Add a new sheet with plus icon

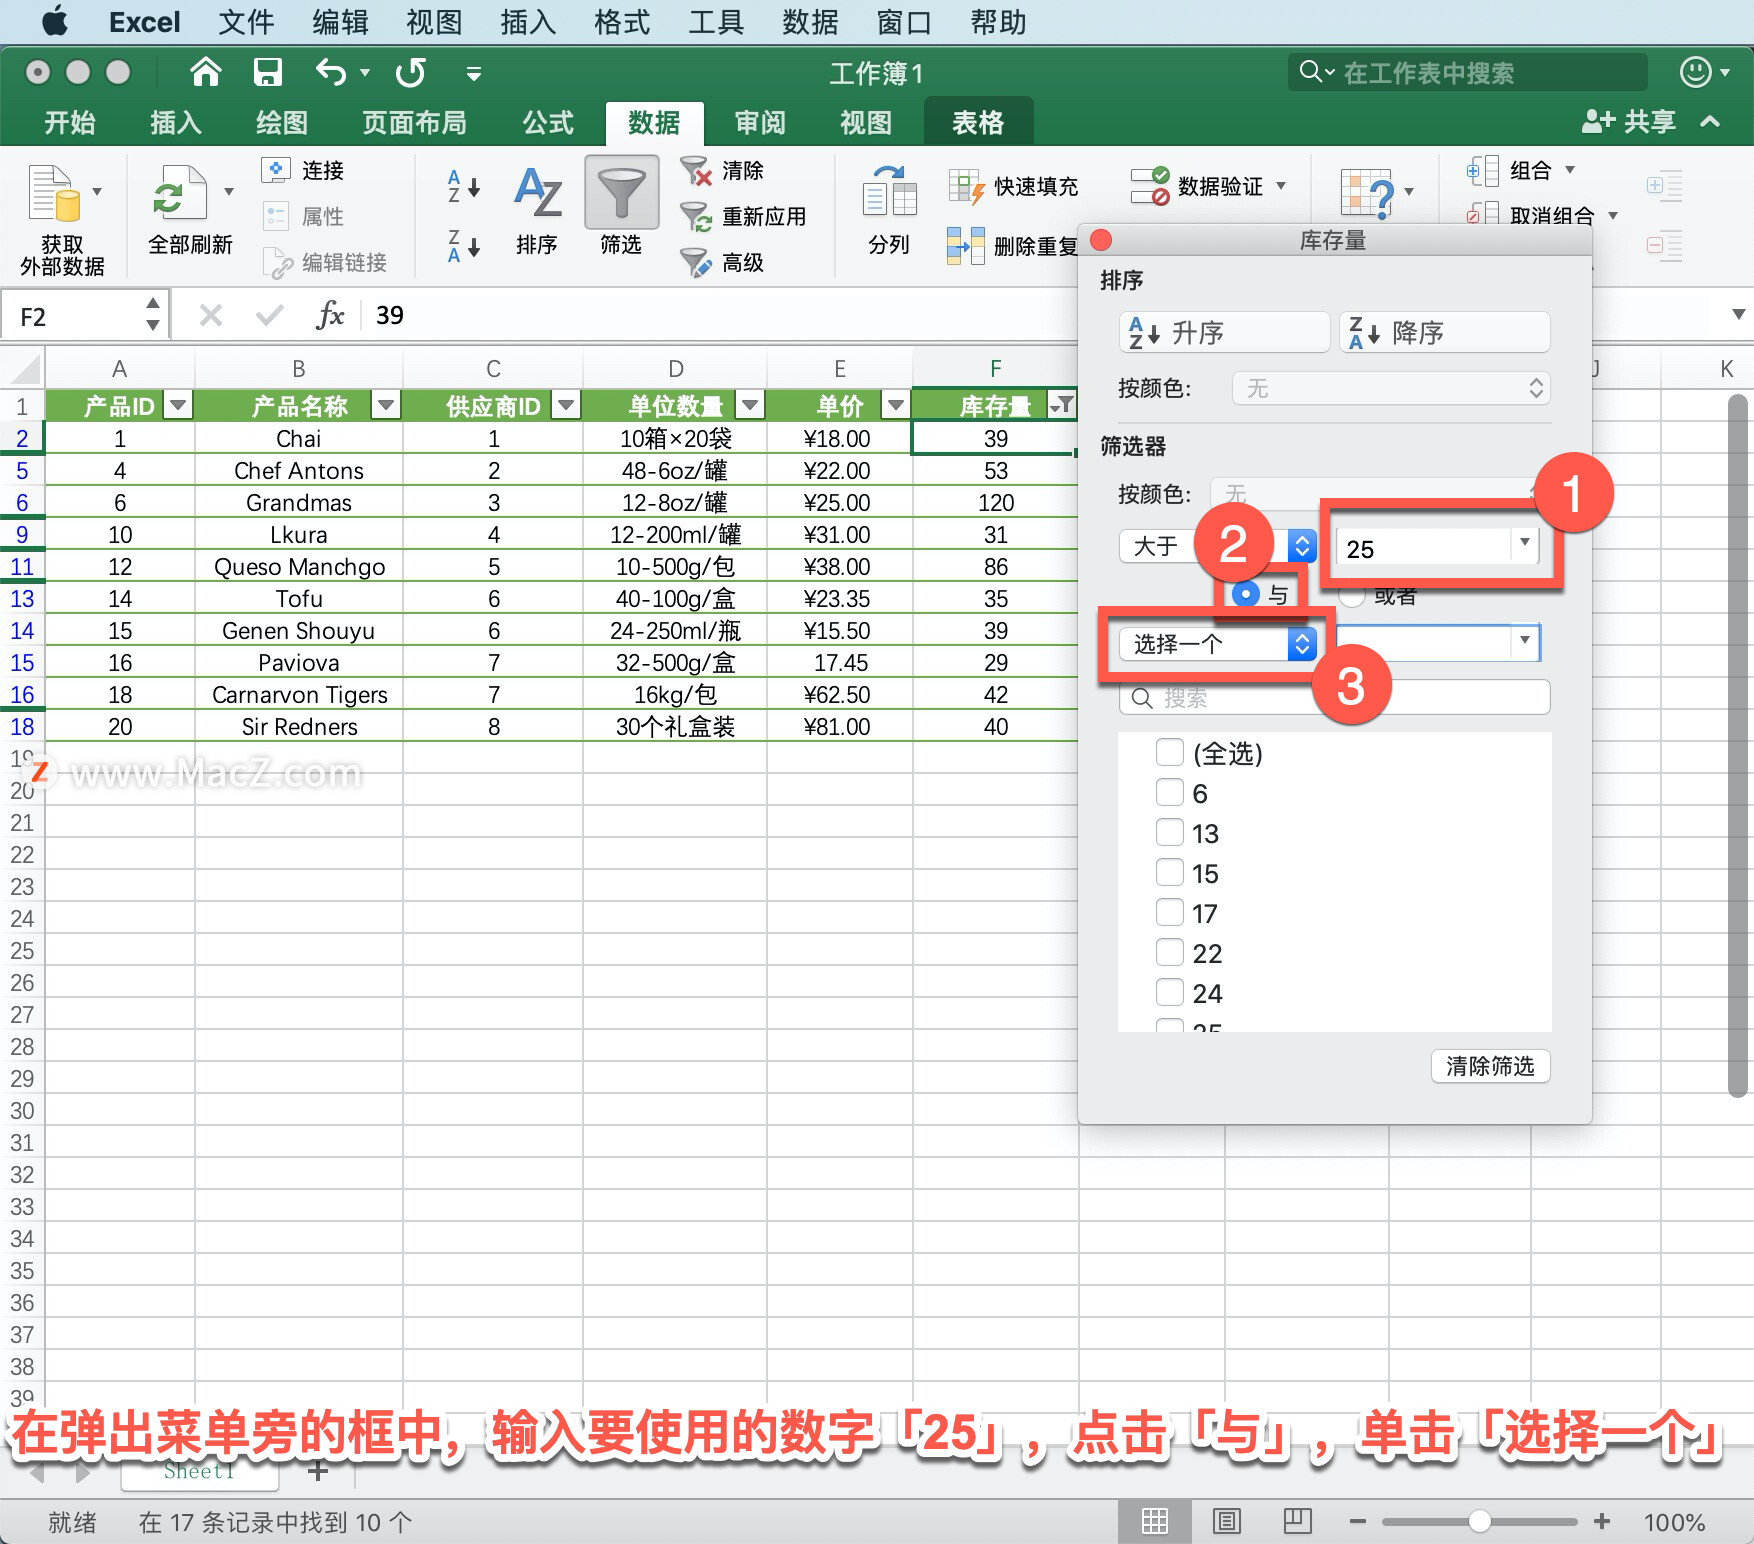(318, 1471)
